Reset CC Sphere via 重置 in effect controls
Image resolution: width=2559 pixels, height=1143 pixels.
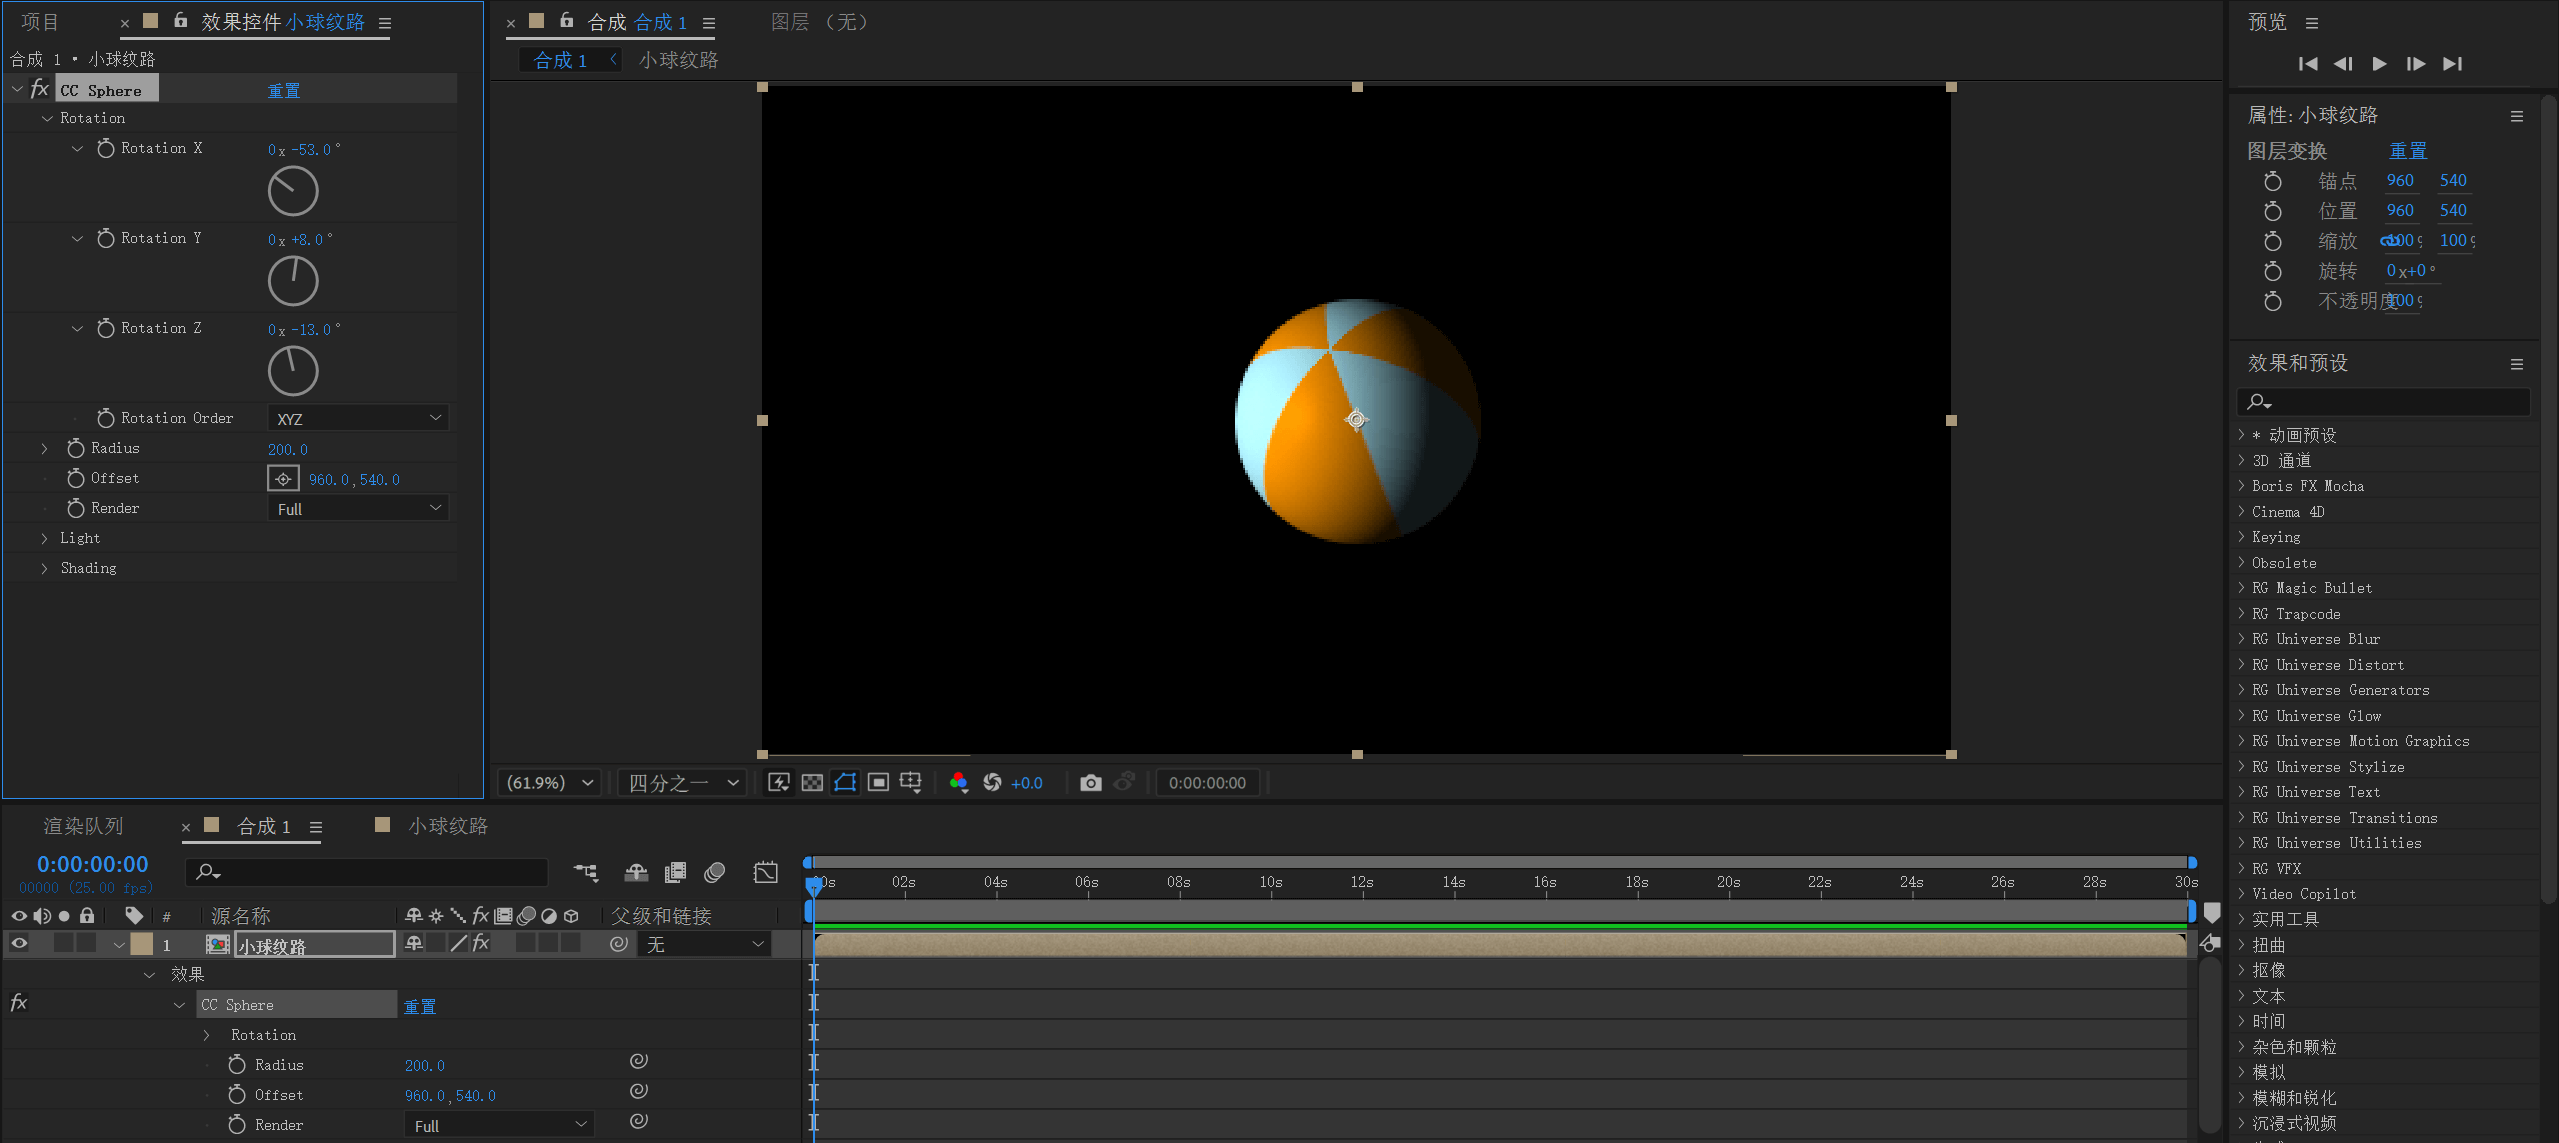pyautogui.click(x=284, y=90)
